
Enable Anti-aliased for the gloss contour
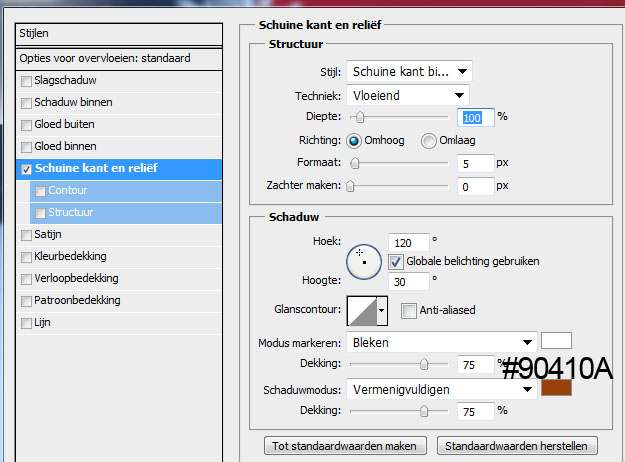(x=409, y=311)
